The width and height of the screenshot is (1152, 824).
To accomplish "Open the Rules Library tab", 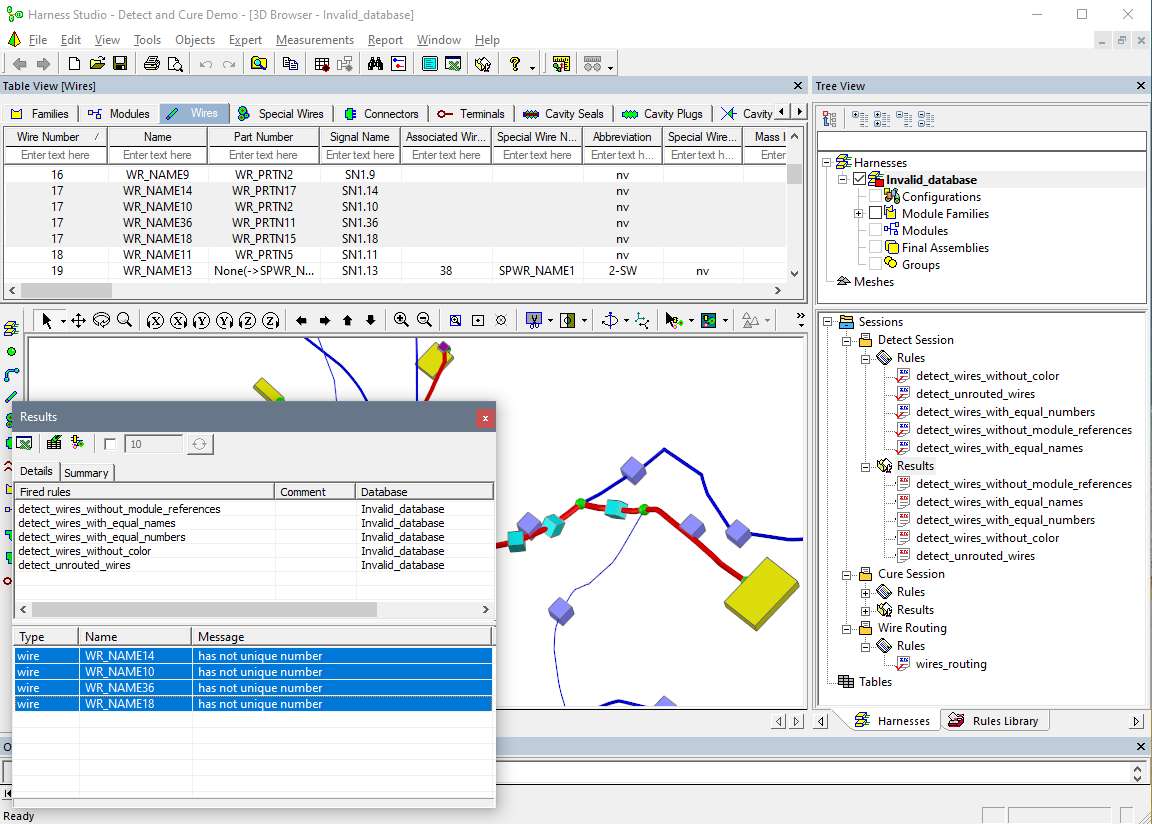I will [994, 721].
